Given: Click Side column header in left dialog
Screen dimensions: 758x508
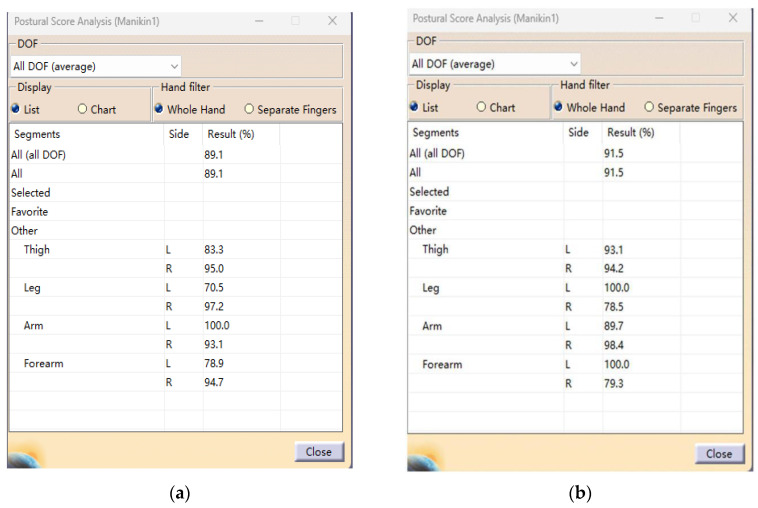Looking at the screenshot, I should point(176,134).
